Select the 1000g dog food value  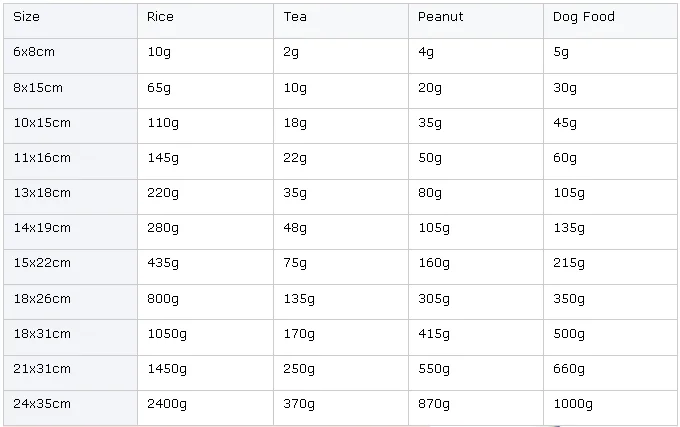(573, 404)
